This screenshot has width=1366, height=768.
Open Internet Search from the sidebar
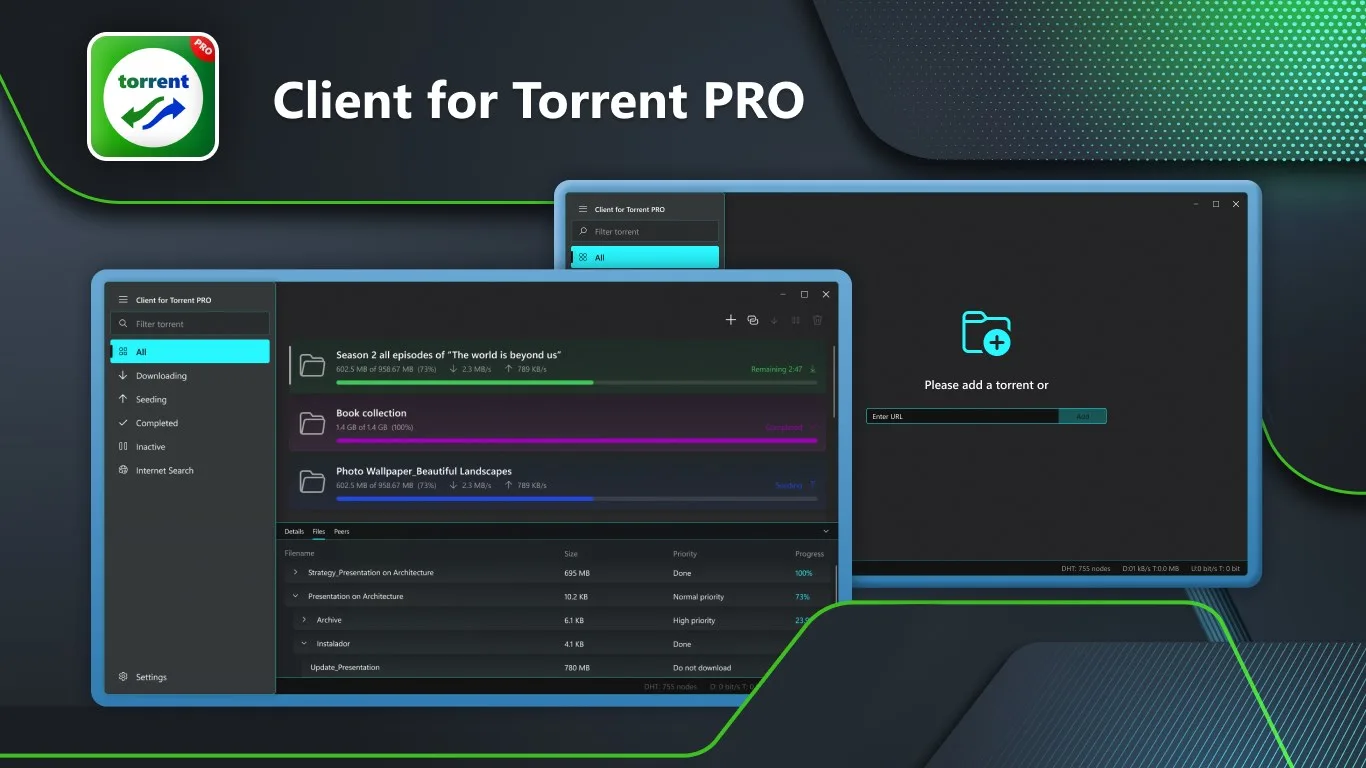tap(190, 470)
